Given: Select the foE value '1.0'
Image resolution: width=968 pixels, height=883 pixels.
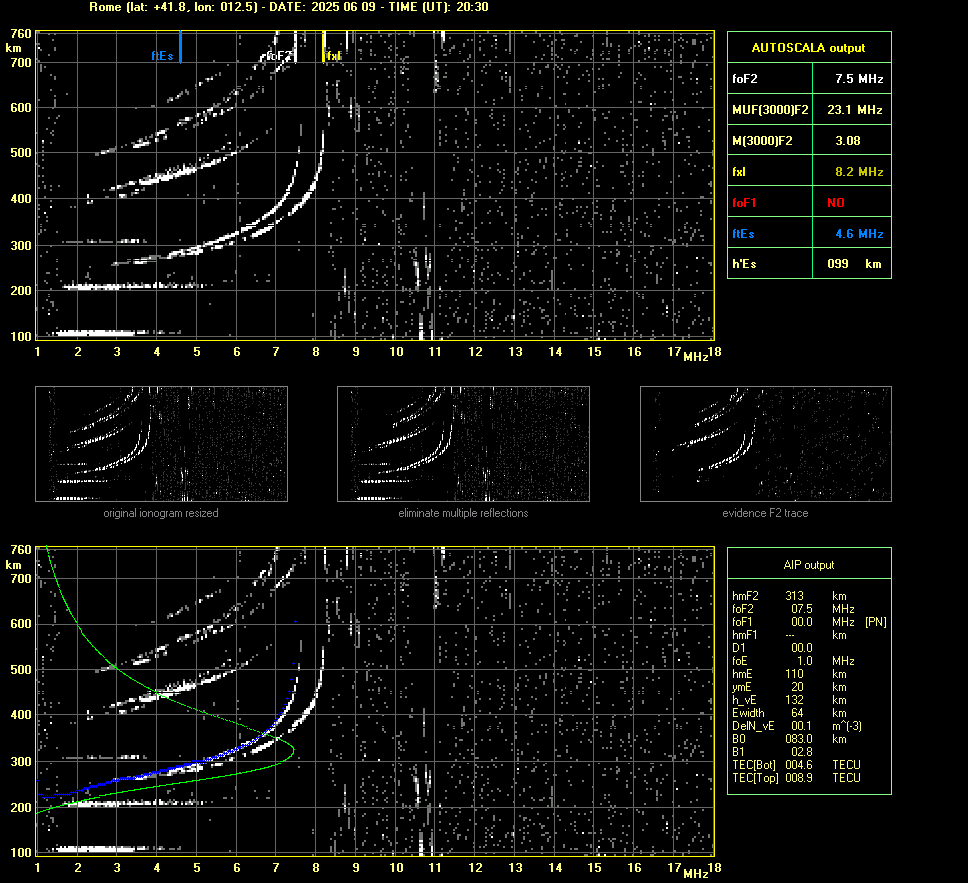Looking at the screenshot, I should (805, 661).
